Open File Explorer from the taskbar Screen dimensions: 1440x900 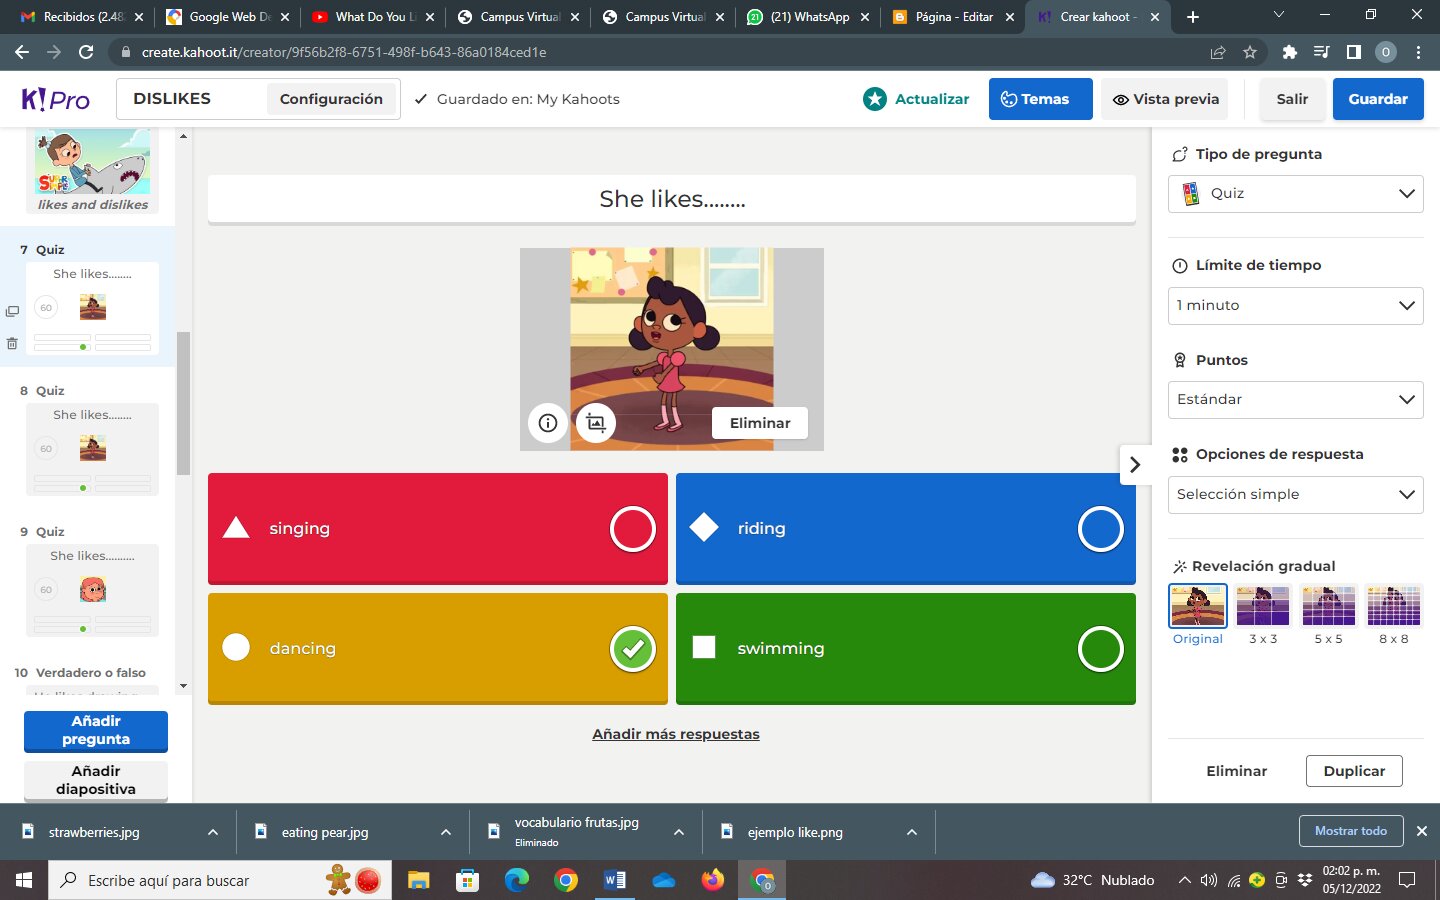click(x=419, y=880)
